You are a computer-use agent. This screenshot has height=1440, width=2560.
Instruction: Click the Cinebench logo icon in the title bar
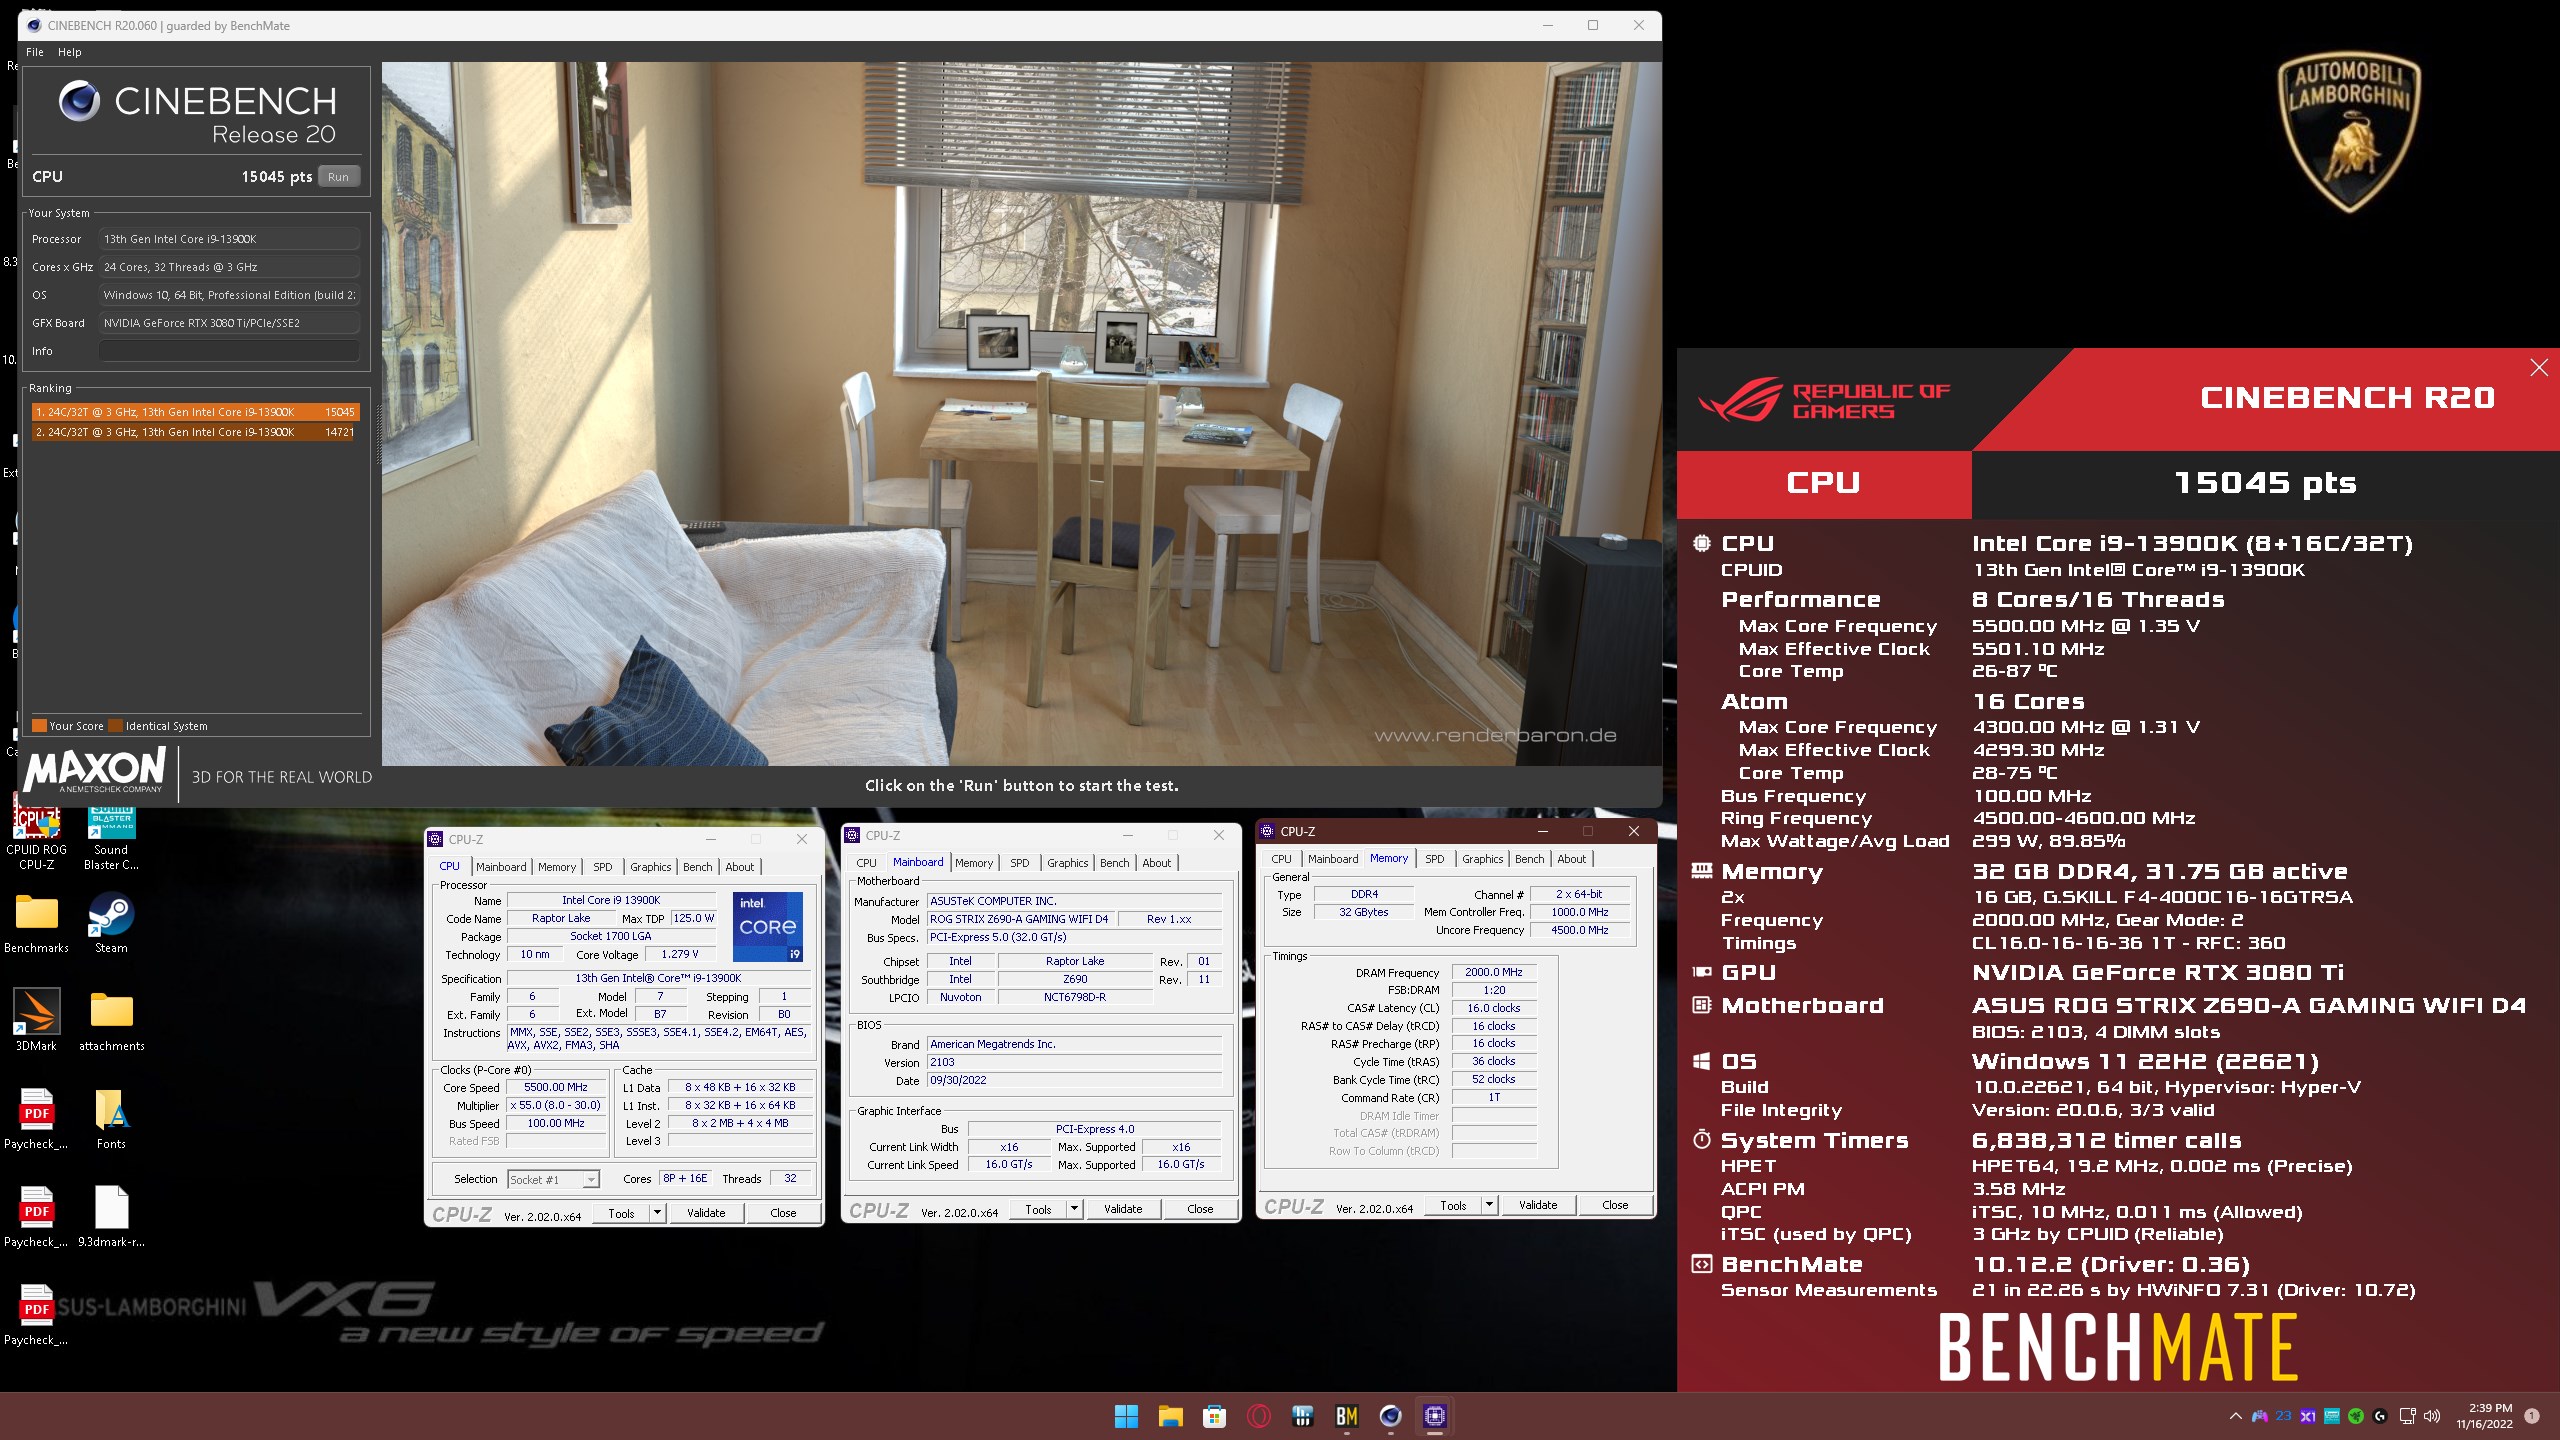tap(34, 25)
